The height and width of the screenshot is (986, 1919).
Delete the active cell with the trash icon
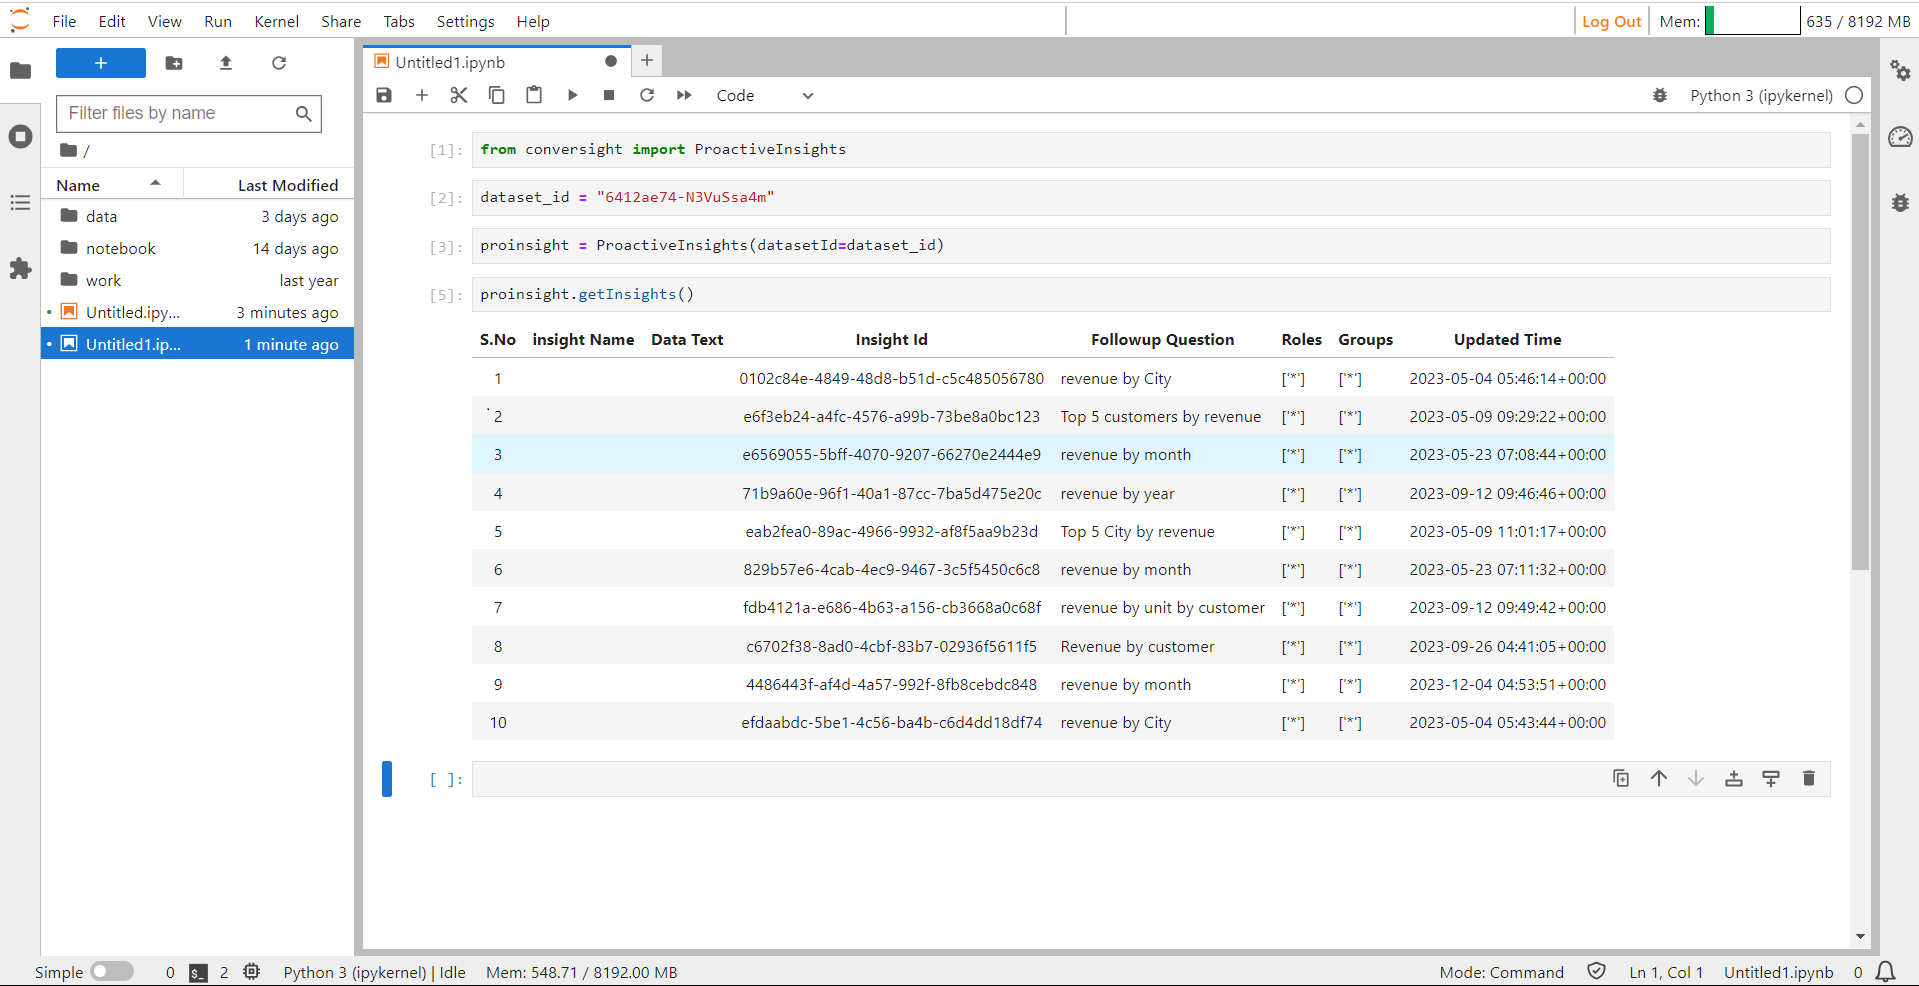tap(1808, 778)
